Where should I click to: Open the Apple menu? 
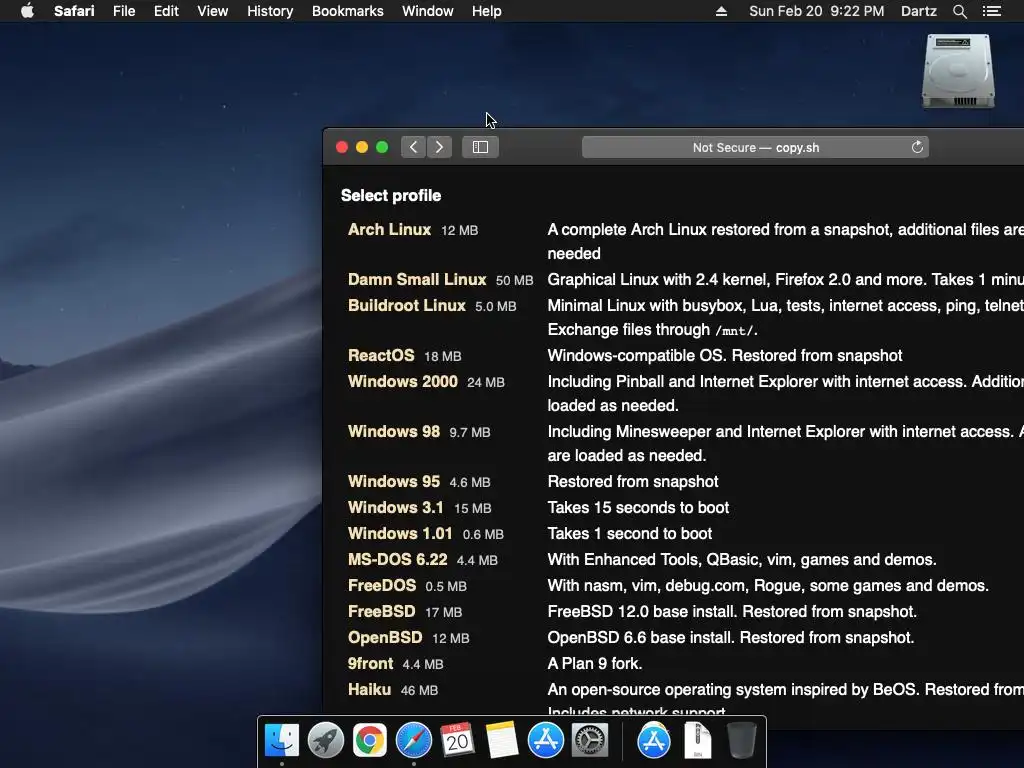pyautogui.click(x=27, y=11)
